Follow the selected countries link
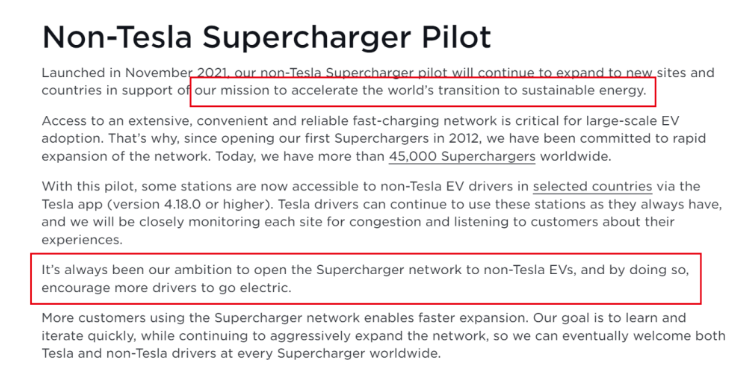Viewport: 742px width, 371px height. pos(592,186)
